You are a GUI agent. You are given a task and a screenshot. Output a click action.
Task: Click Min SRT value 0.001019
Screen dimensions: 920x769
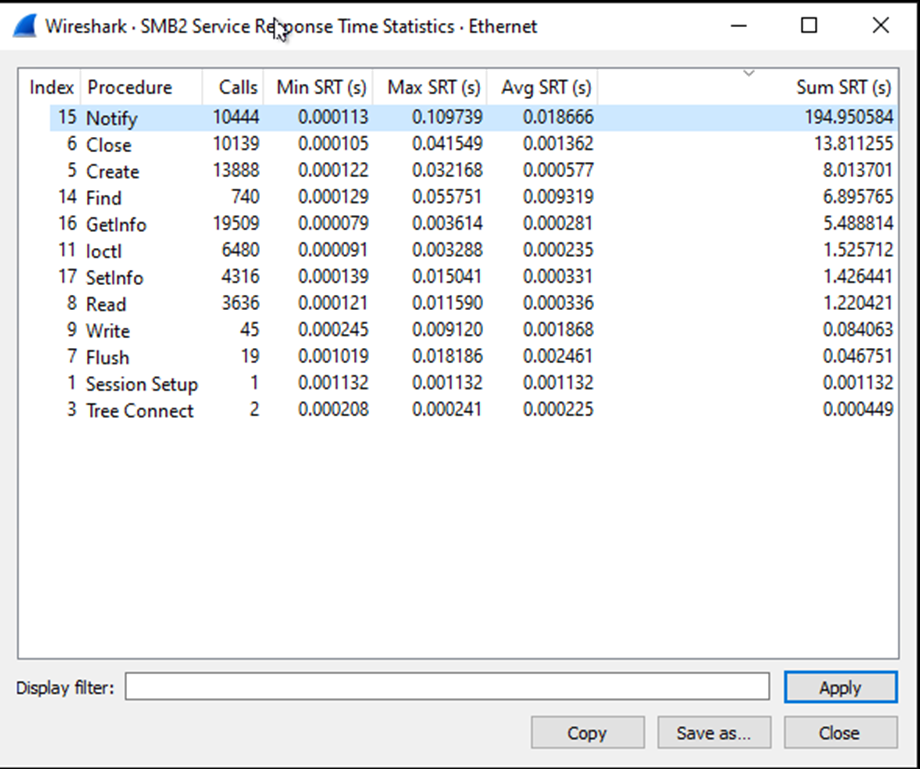point(333,357)
